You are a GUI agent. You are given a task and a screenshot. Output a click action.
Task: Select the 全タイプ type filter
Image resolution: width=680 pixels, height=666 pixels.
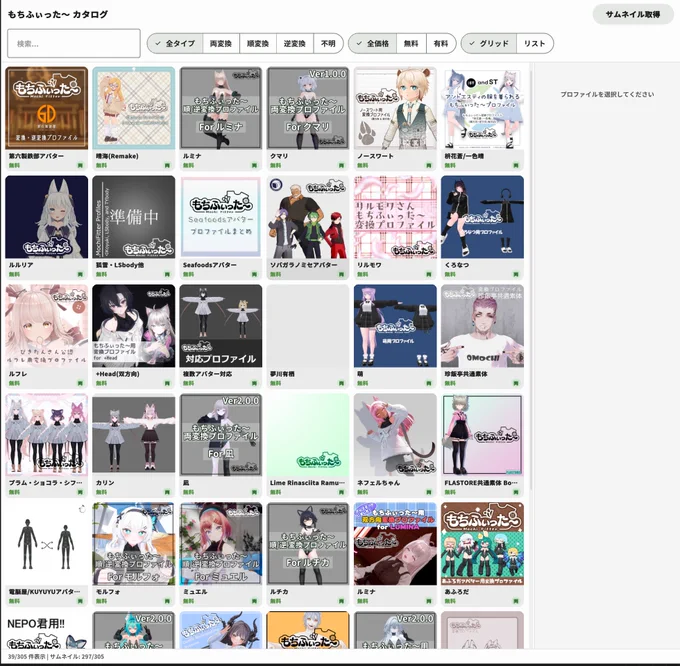click(x=175, y=43)
